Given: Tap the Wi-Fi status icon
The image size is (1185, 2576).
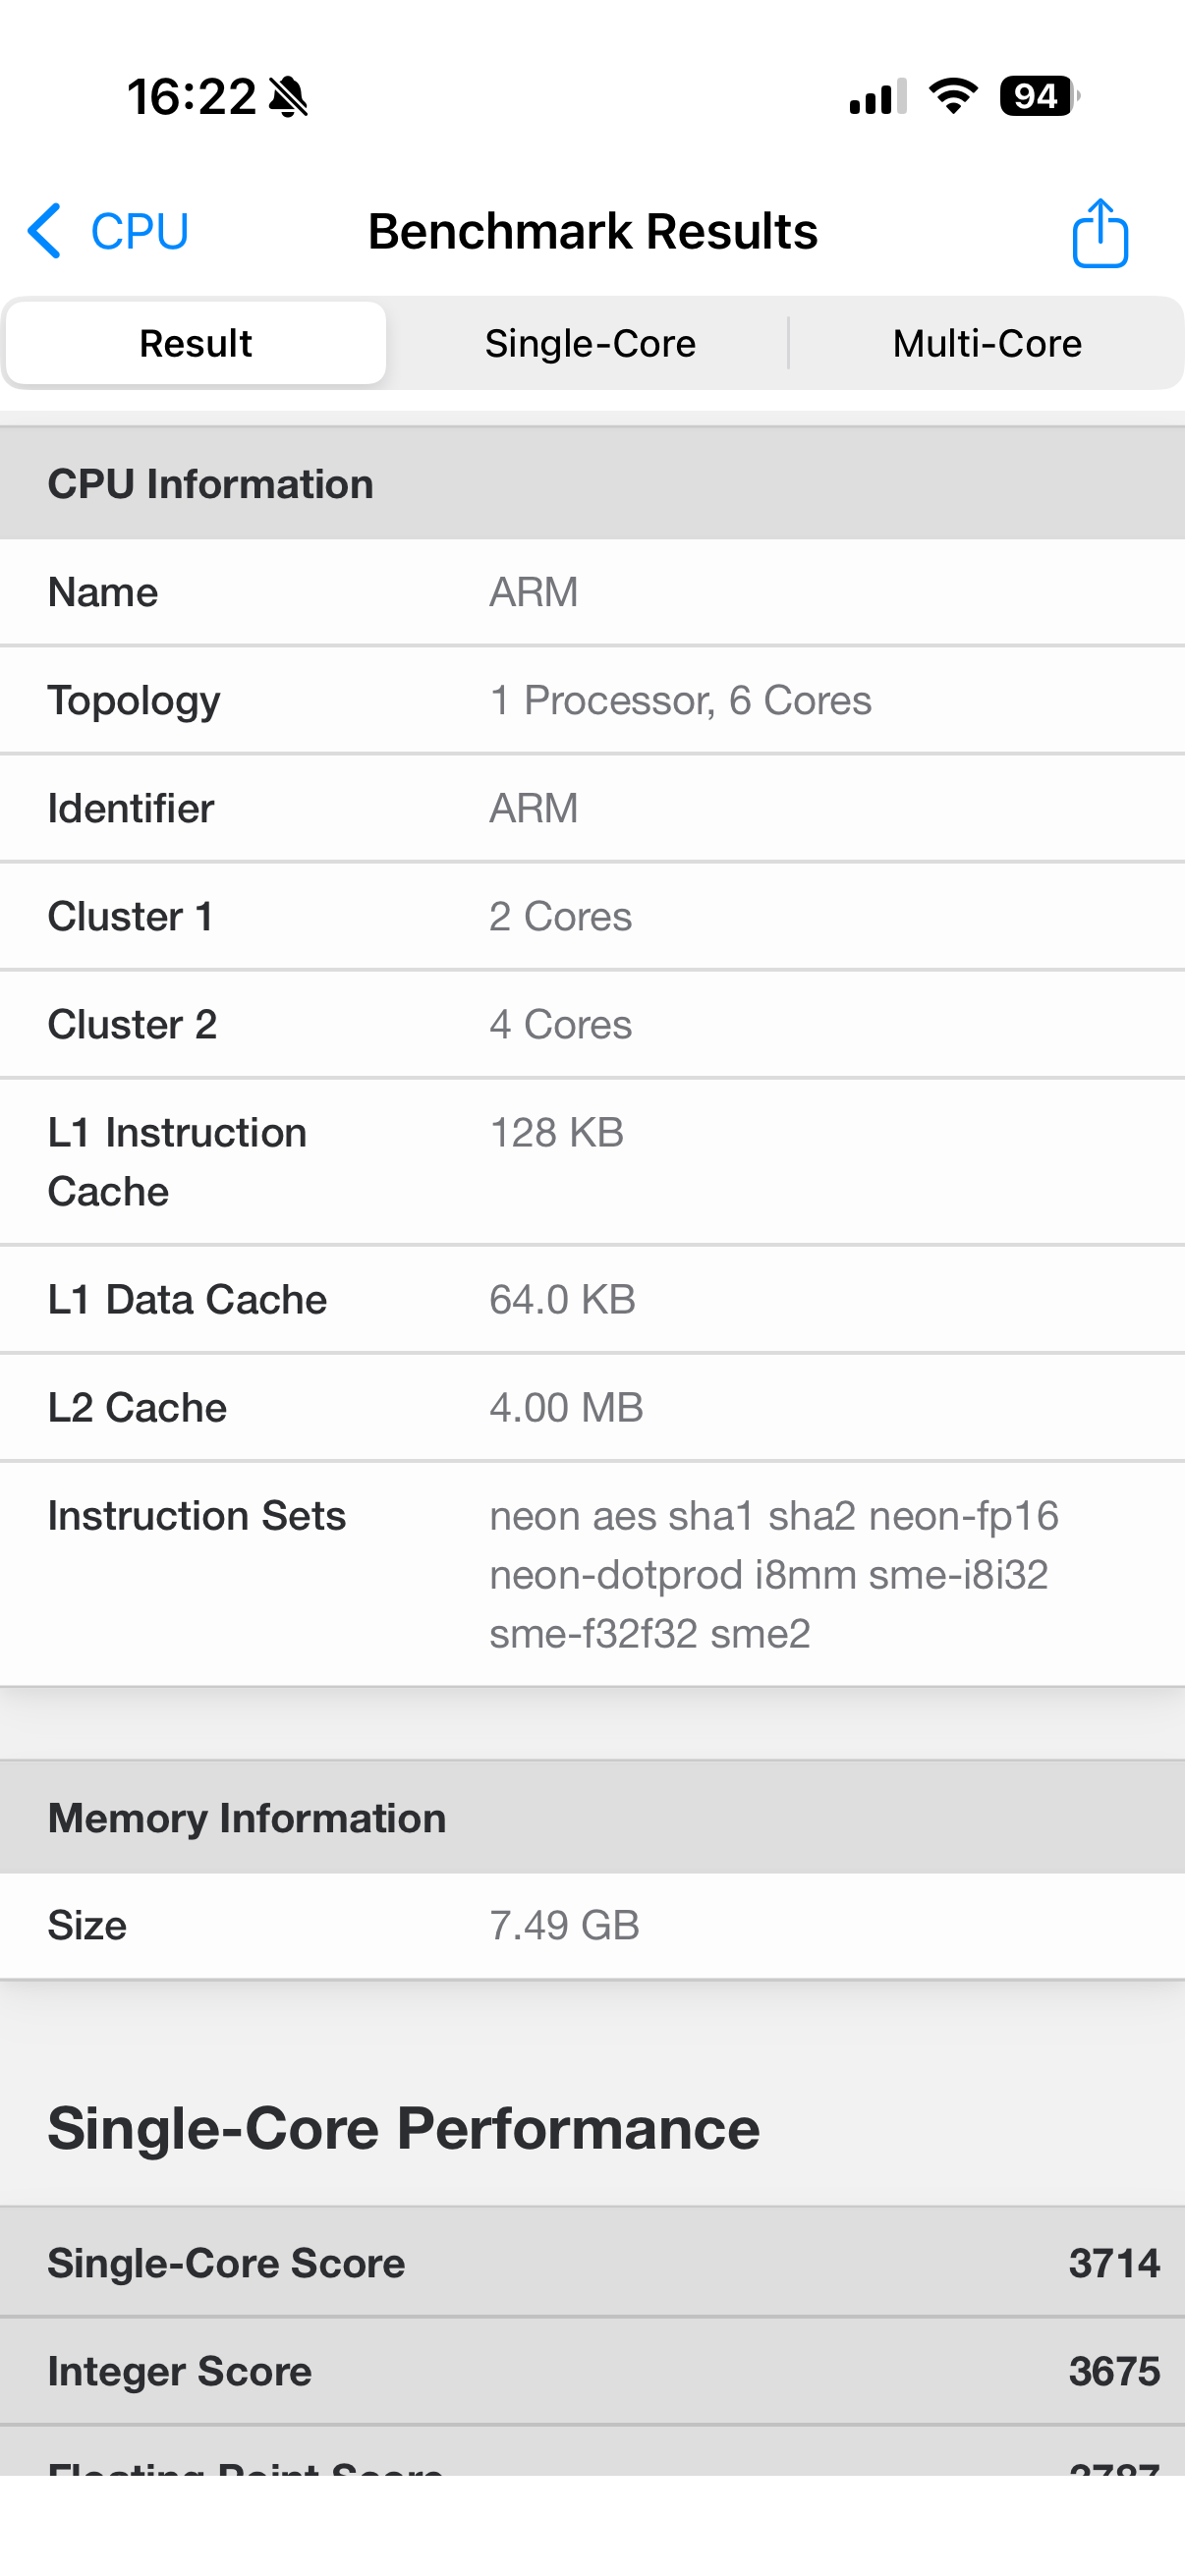Looking at the screenshot, I should click(x=953, y=96).
